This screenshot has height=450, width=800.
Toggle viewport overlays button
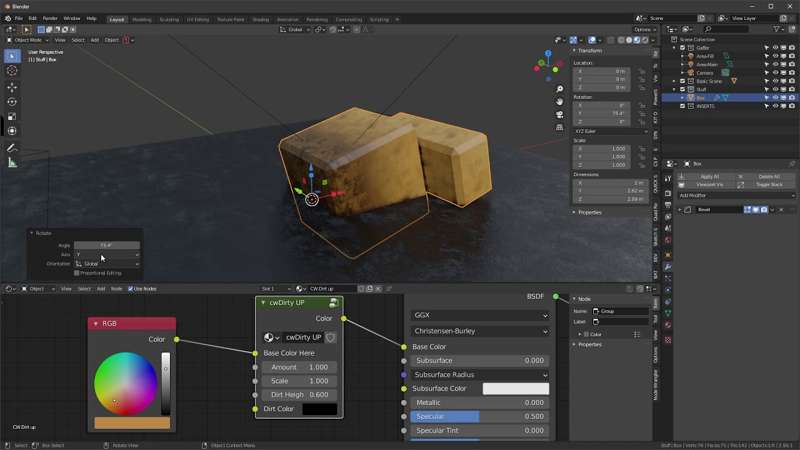[592, 40]
